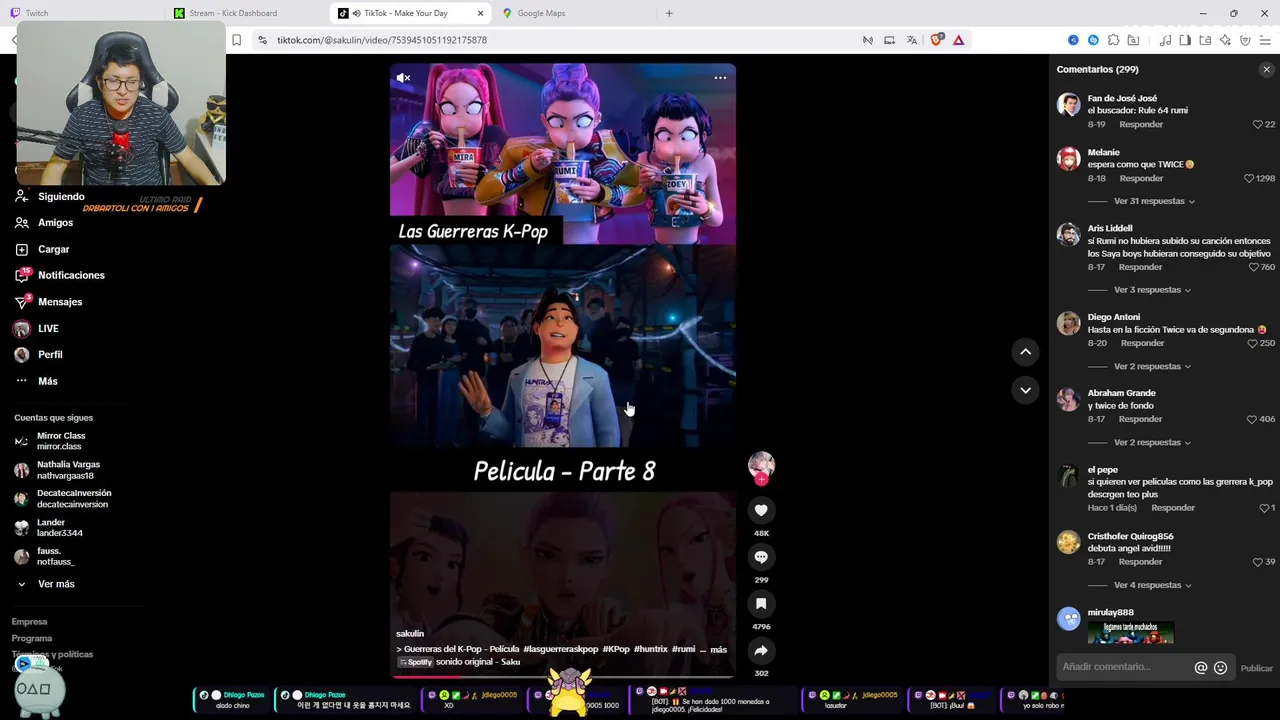Screen dimensions: 1280x720
Task: Expand Ver 4 respuestas under Cristhofer Quirog856
Action: click(1152, 585)
